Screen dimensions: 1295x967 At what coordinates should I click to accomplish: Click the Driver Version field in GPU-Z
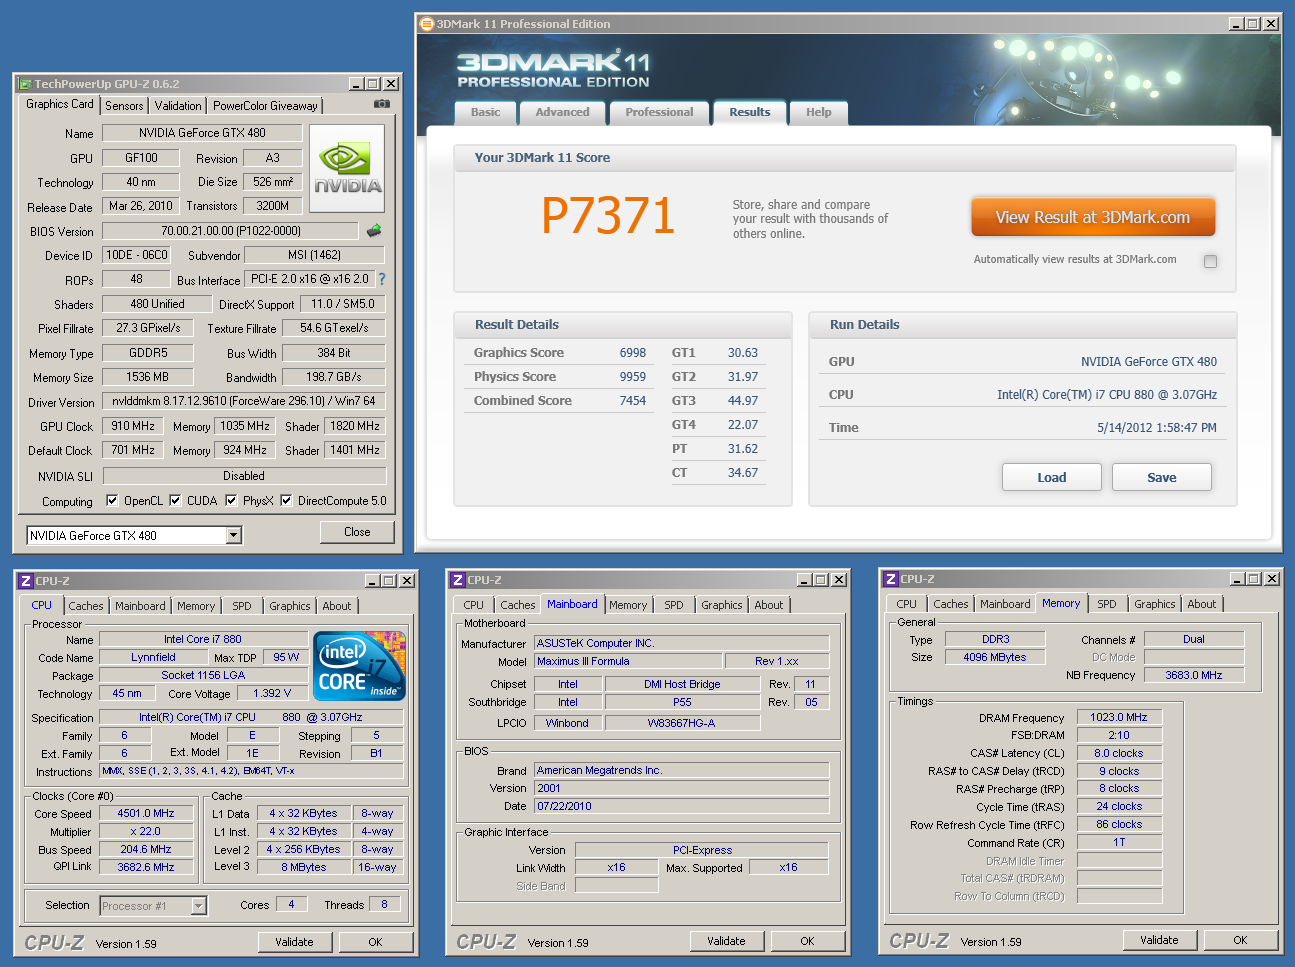(x=243, y=401)
